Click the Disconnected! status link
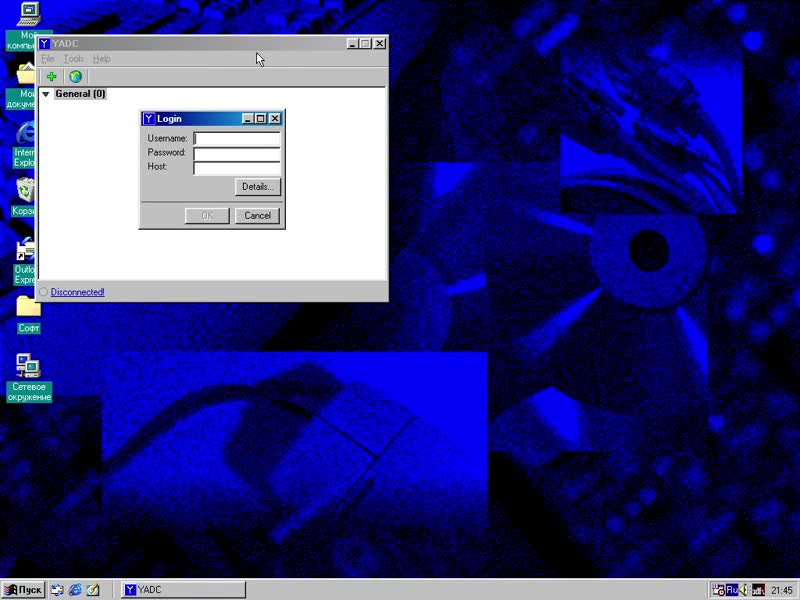The height and width of the screenshot is (600, 800). point(77,292)
